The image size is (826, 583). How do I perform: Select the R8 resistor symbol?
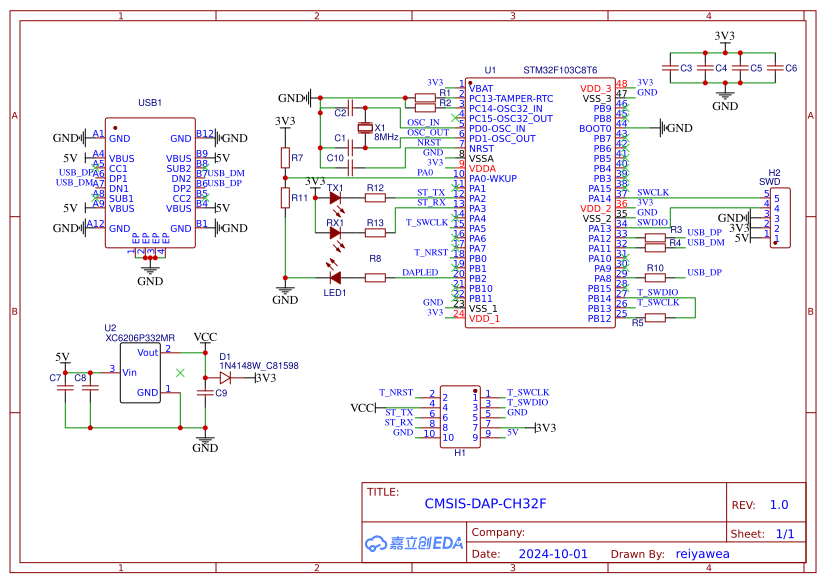pos(375,278)
